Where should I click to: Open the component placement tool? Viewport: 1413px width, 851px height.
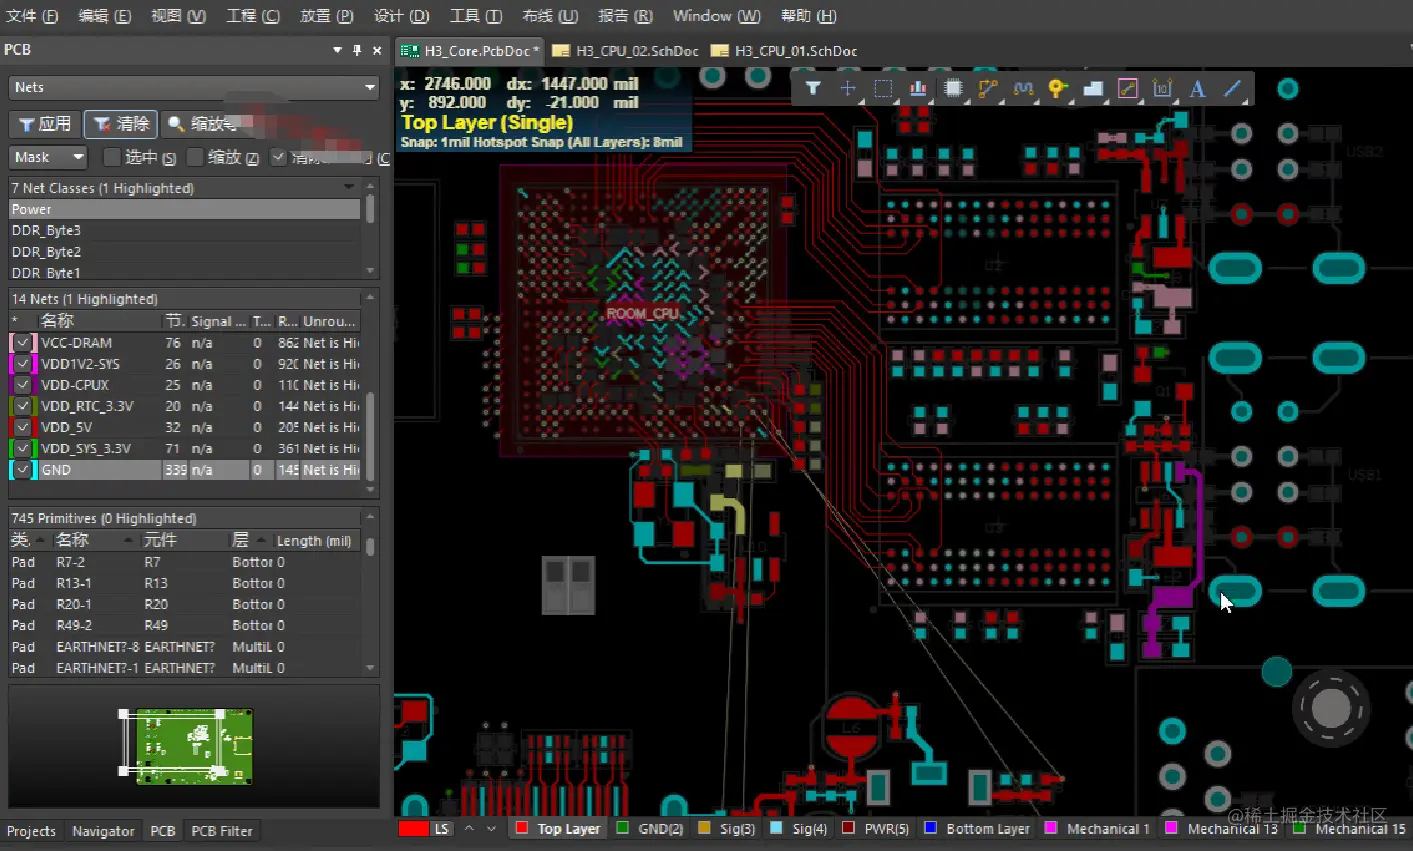pyautogui.click(x=953, y=88)
